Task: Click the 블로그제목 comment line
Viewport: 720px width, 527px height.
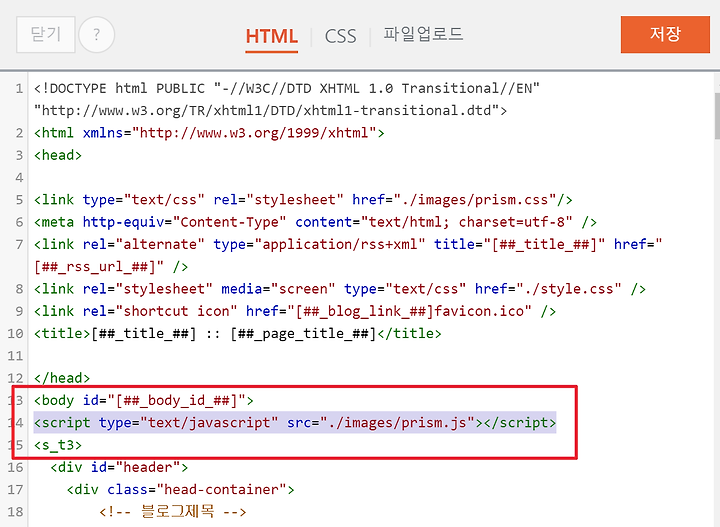Action: tap(173, 511)
